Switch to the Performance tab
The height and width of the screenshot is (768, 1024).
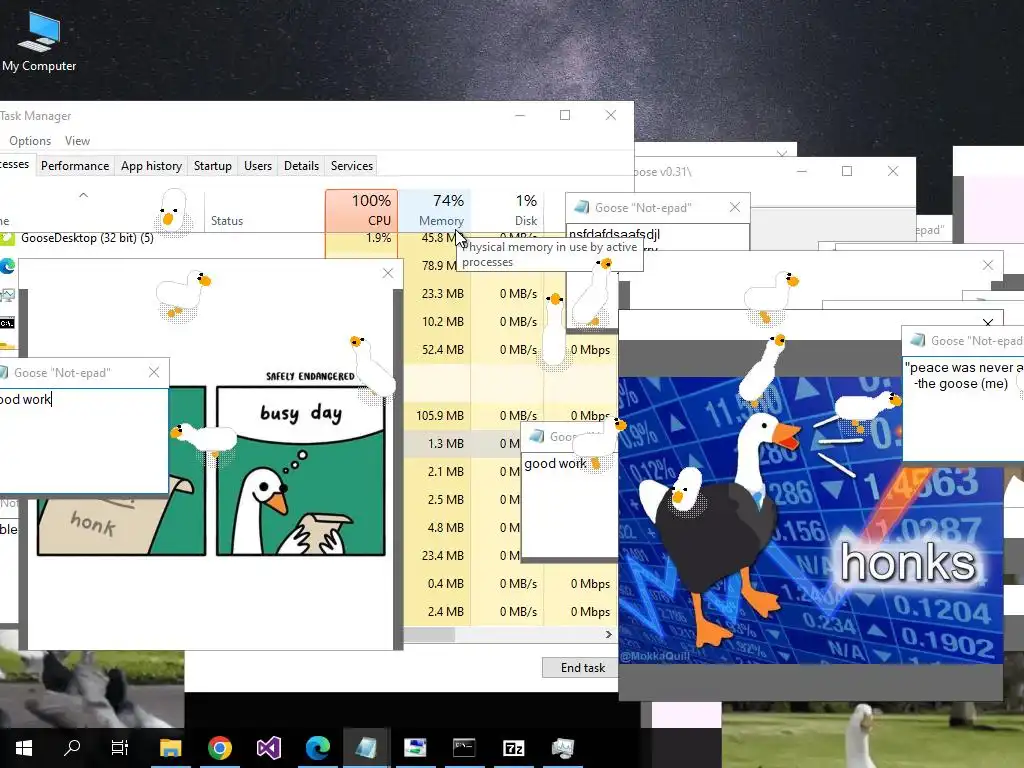tap(74, 166)
